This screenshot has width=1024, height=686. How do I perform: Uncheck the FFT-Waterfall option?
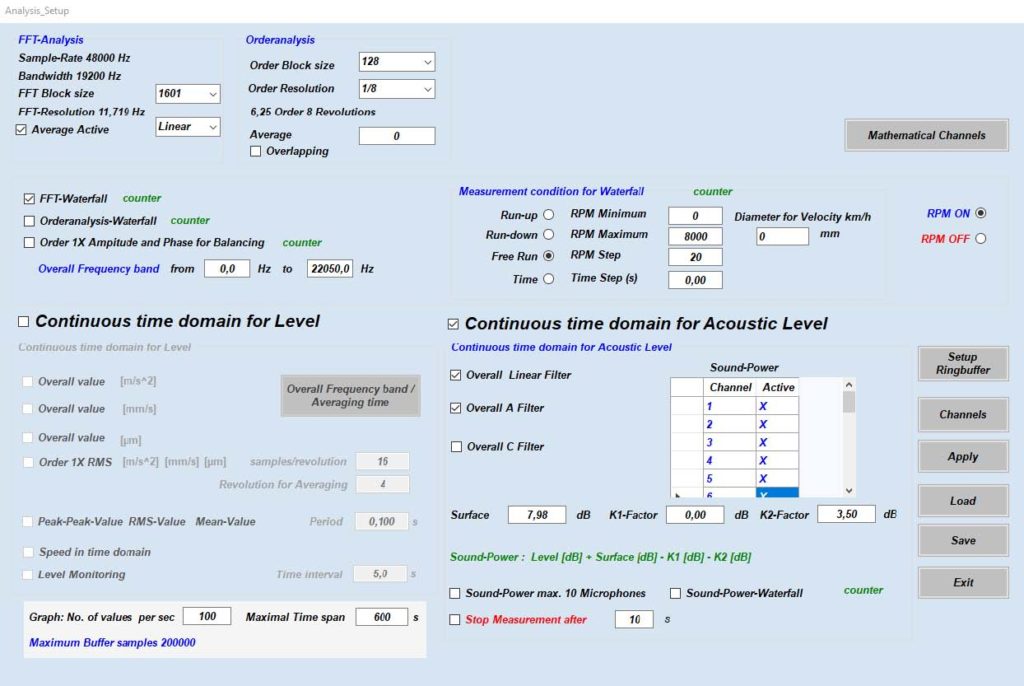point(29,199)
